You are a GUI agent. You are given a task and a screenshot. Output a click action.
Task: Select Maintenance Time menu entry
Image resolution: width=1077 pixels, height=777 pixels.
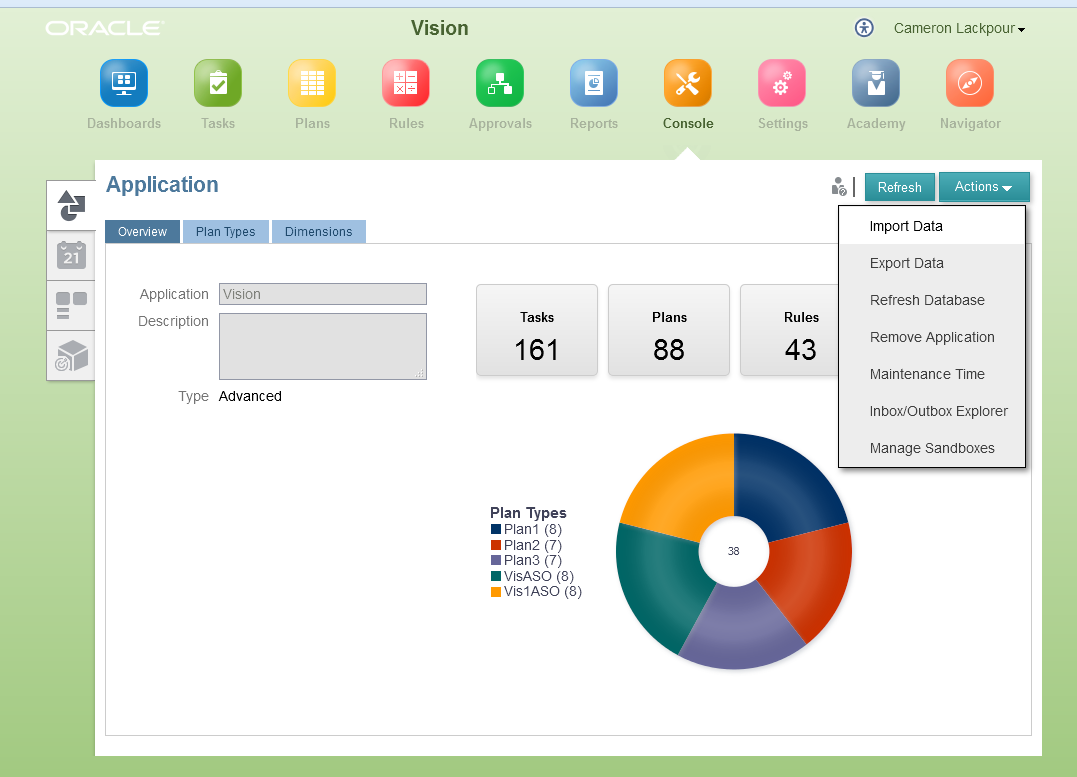coord(932,374)
